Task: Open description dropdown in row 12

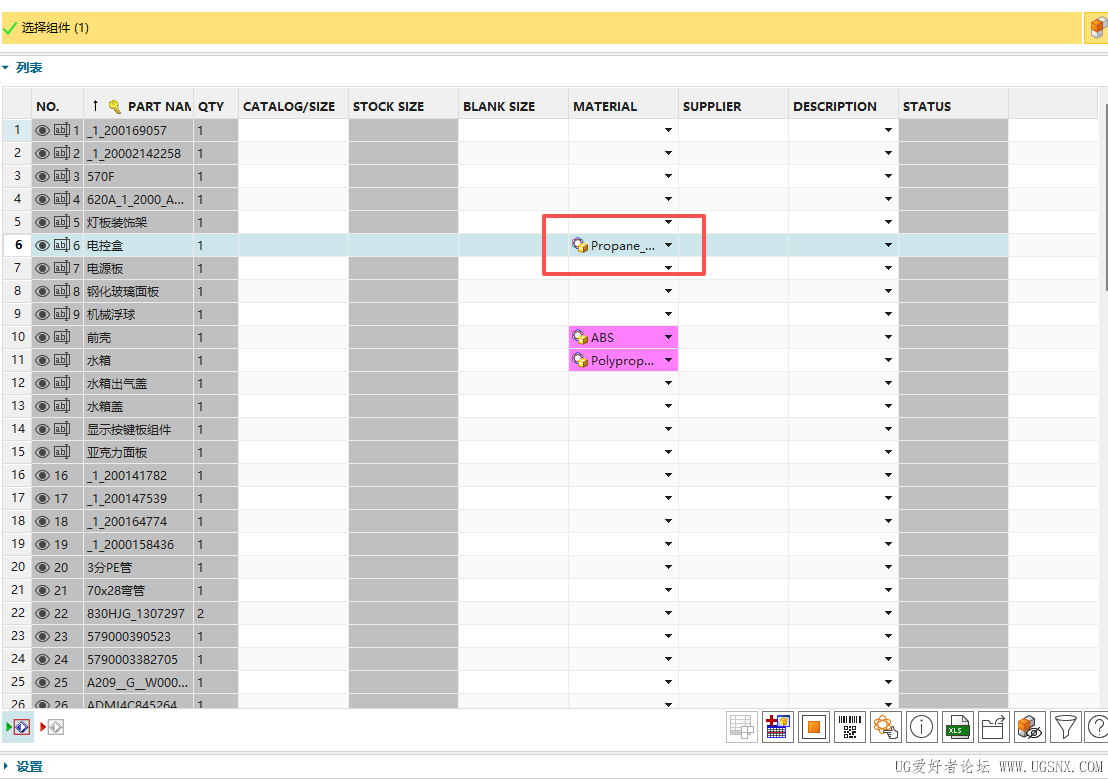Action: point(888,383)
